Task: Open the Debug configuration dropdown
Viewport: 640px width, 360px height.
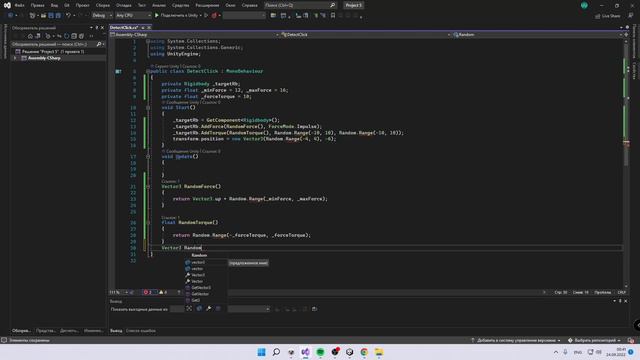Action: [102, 16]
